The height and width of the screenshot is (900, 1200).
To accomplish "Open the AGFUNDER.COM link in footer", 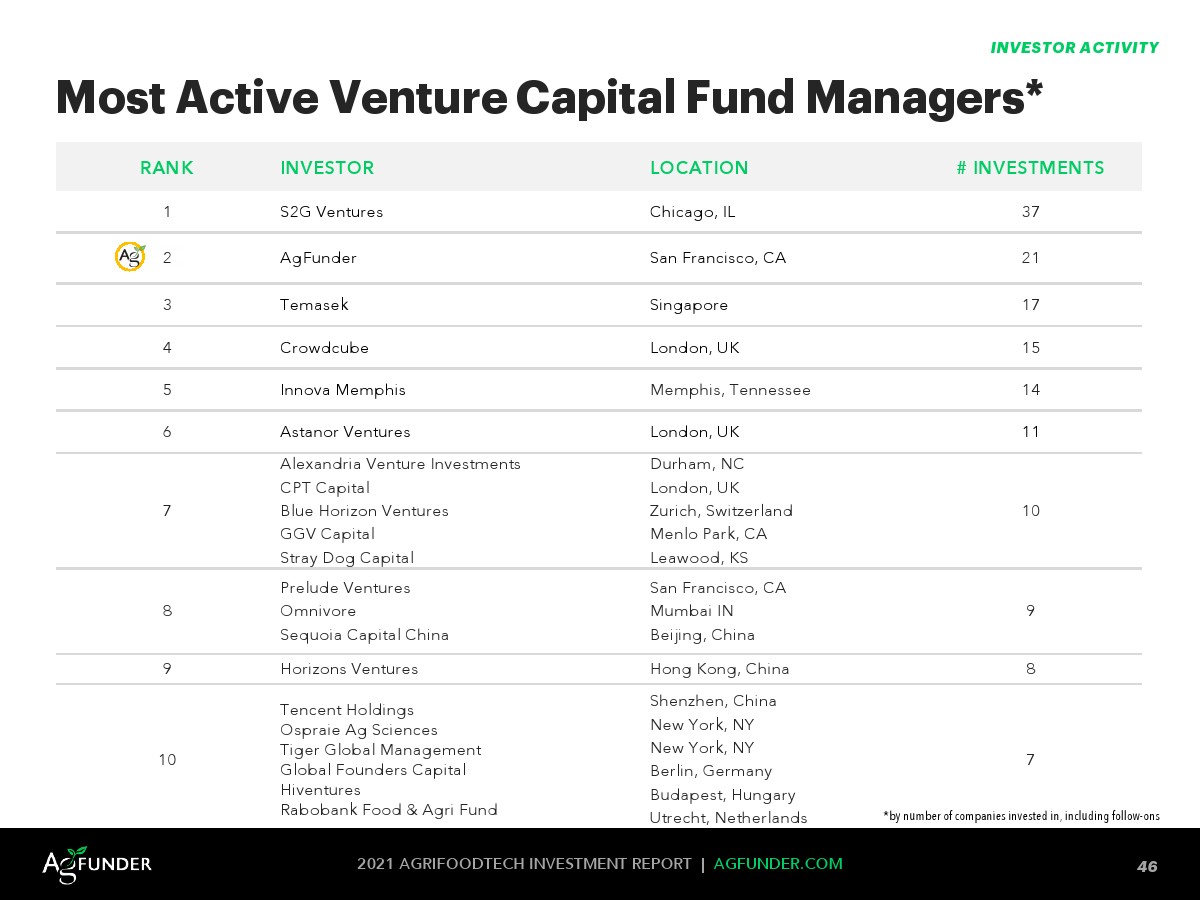I will (x=778, y=864).
